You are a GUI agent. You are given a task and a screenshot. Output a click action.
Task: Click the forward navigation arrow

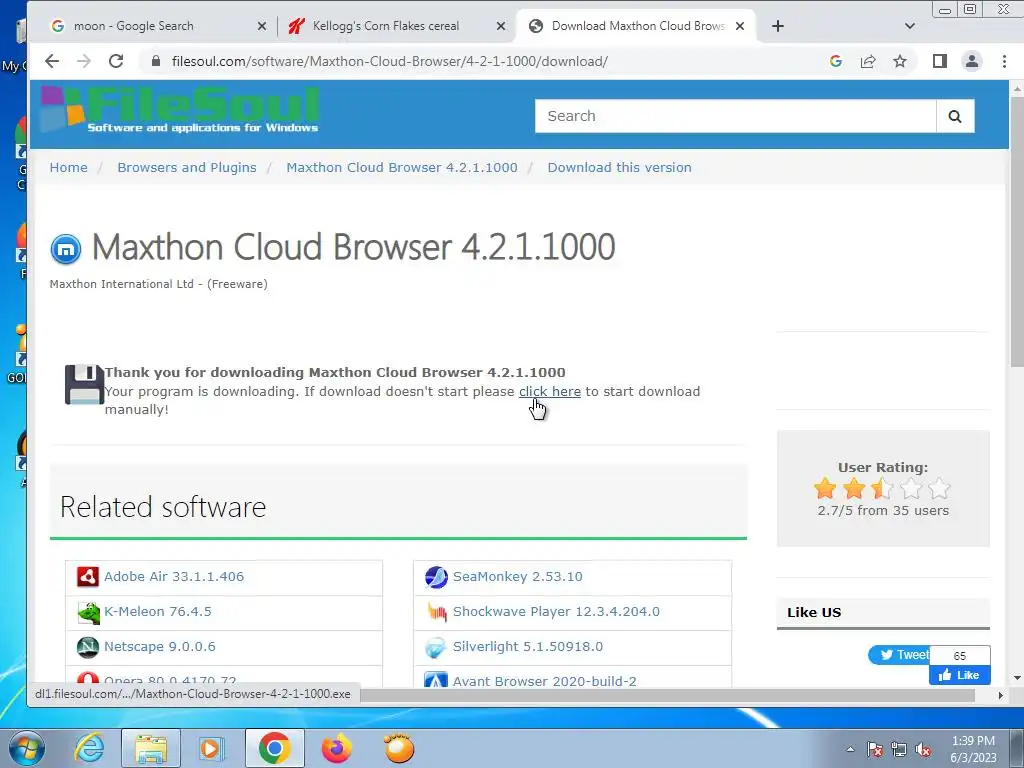[x=84, y=61]
